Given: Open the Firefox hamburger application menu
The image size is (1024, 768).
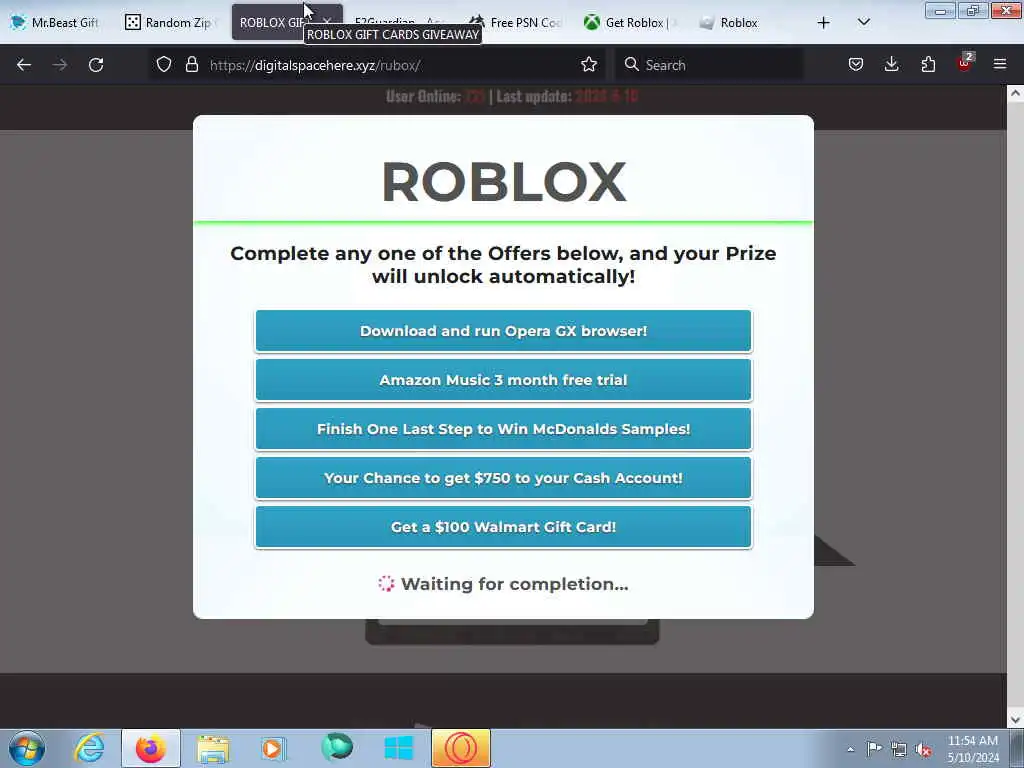Looking at the screenshot, I should (x=1000, y=64).
